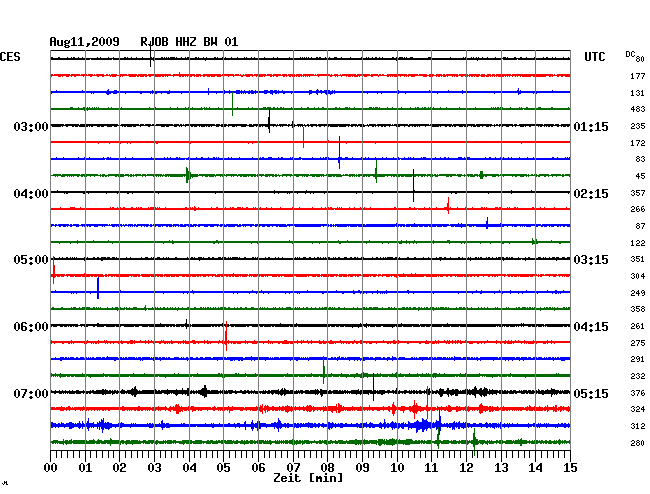The image size is (650, 494).
Task: Click the Zeit [min] axis title
Action: [x=308, y=478]
